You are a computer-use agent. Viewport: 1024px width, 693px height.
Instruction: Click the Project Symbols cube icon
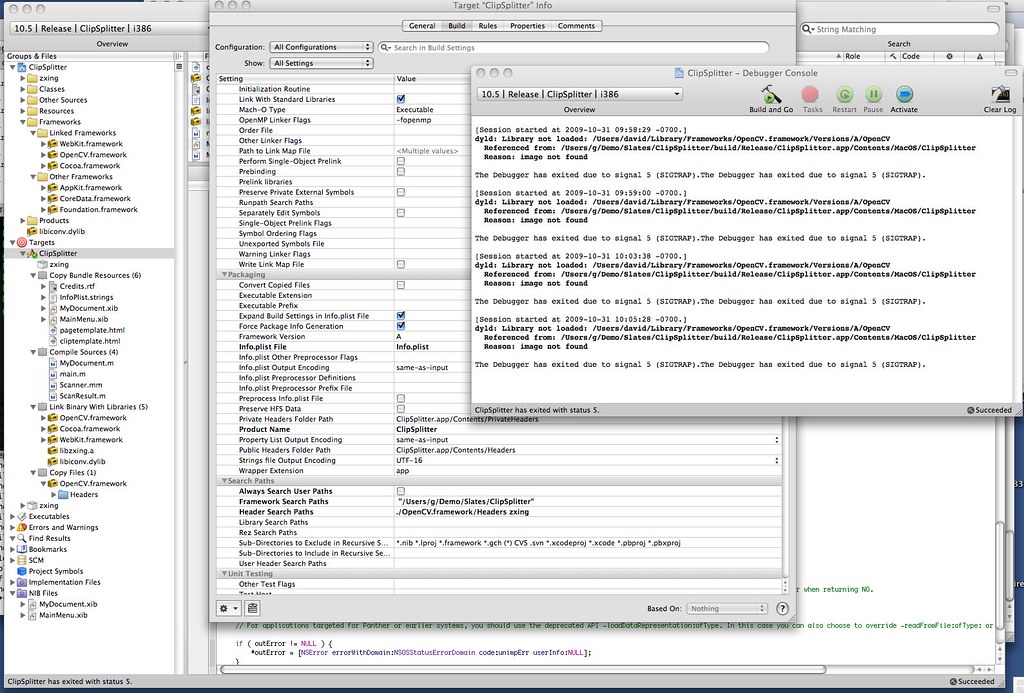22,571
